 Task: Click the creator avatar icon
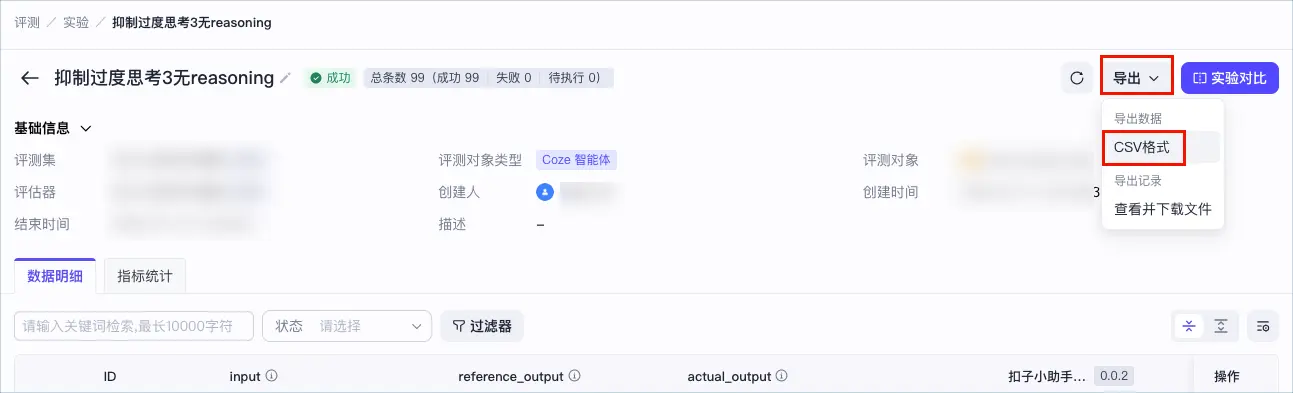545,191
